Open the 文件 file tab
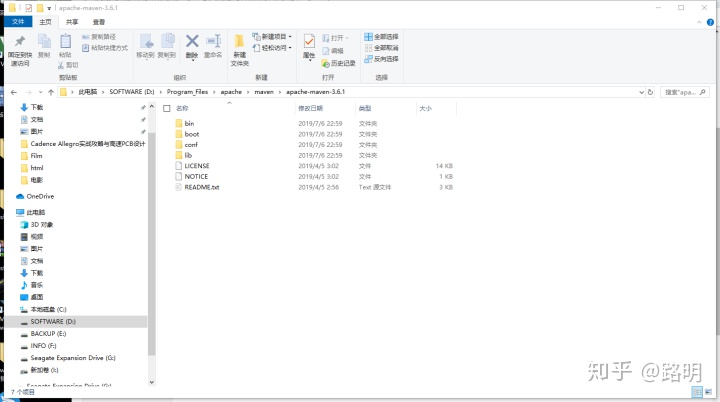Viewport: 720px width, 402px height. click(x=18, y=22)
